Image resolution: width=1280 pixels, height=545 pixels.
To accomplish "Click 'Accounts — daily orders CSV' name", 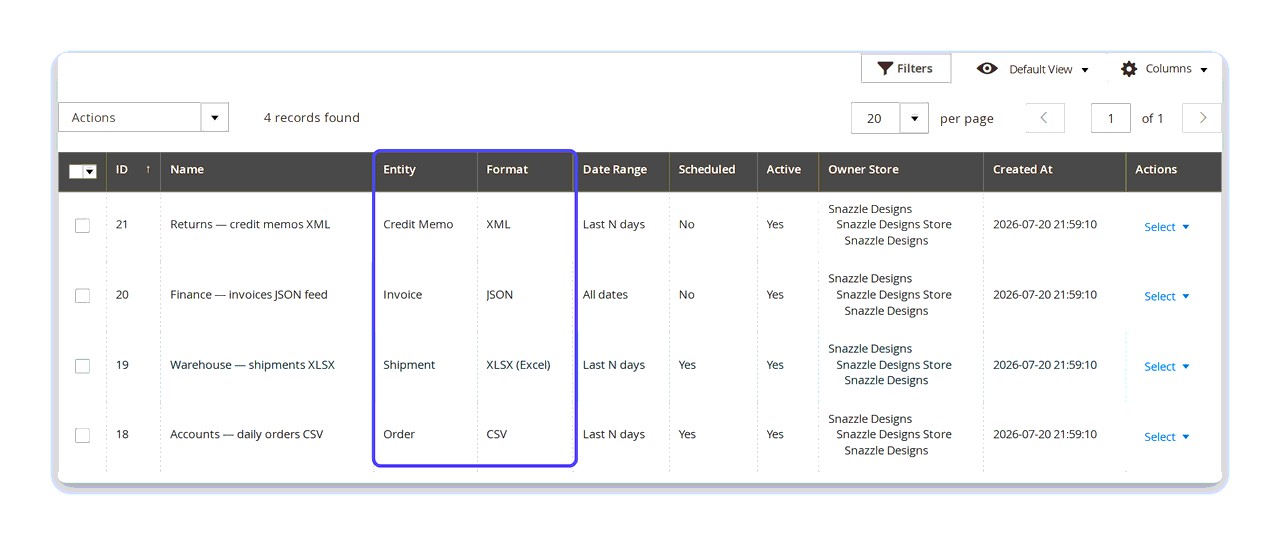I will (246, 435).
